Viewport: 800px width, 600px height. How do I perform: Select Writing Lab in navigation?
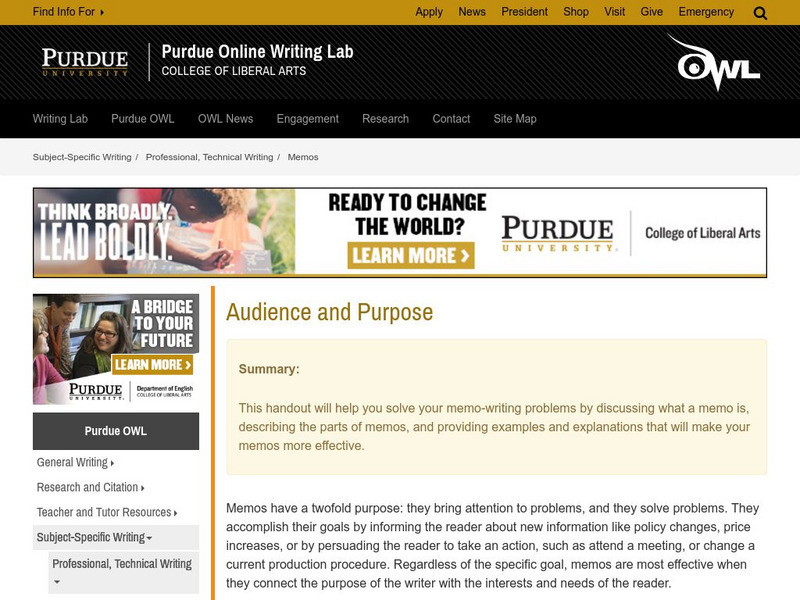pos(60,119)
